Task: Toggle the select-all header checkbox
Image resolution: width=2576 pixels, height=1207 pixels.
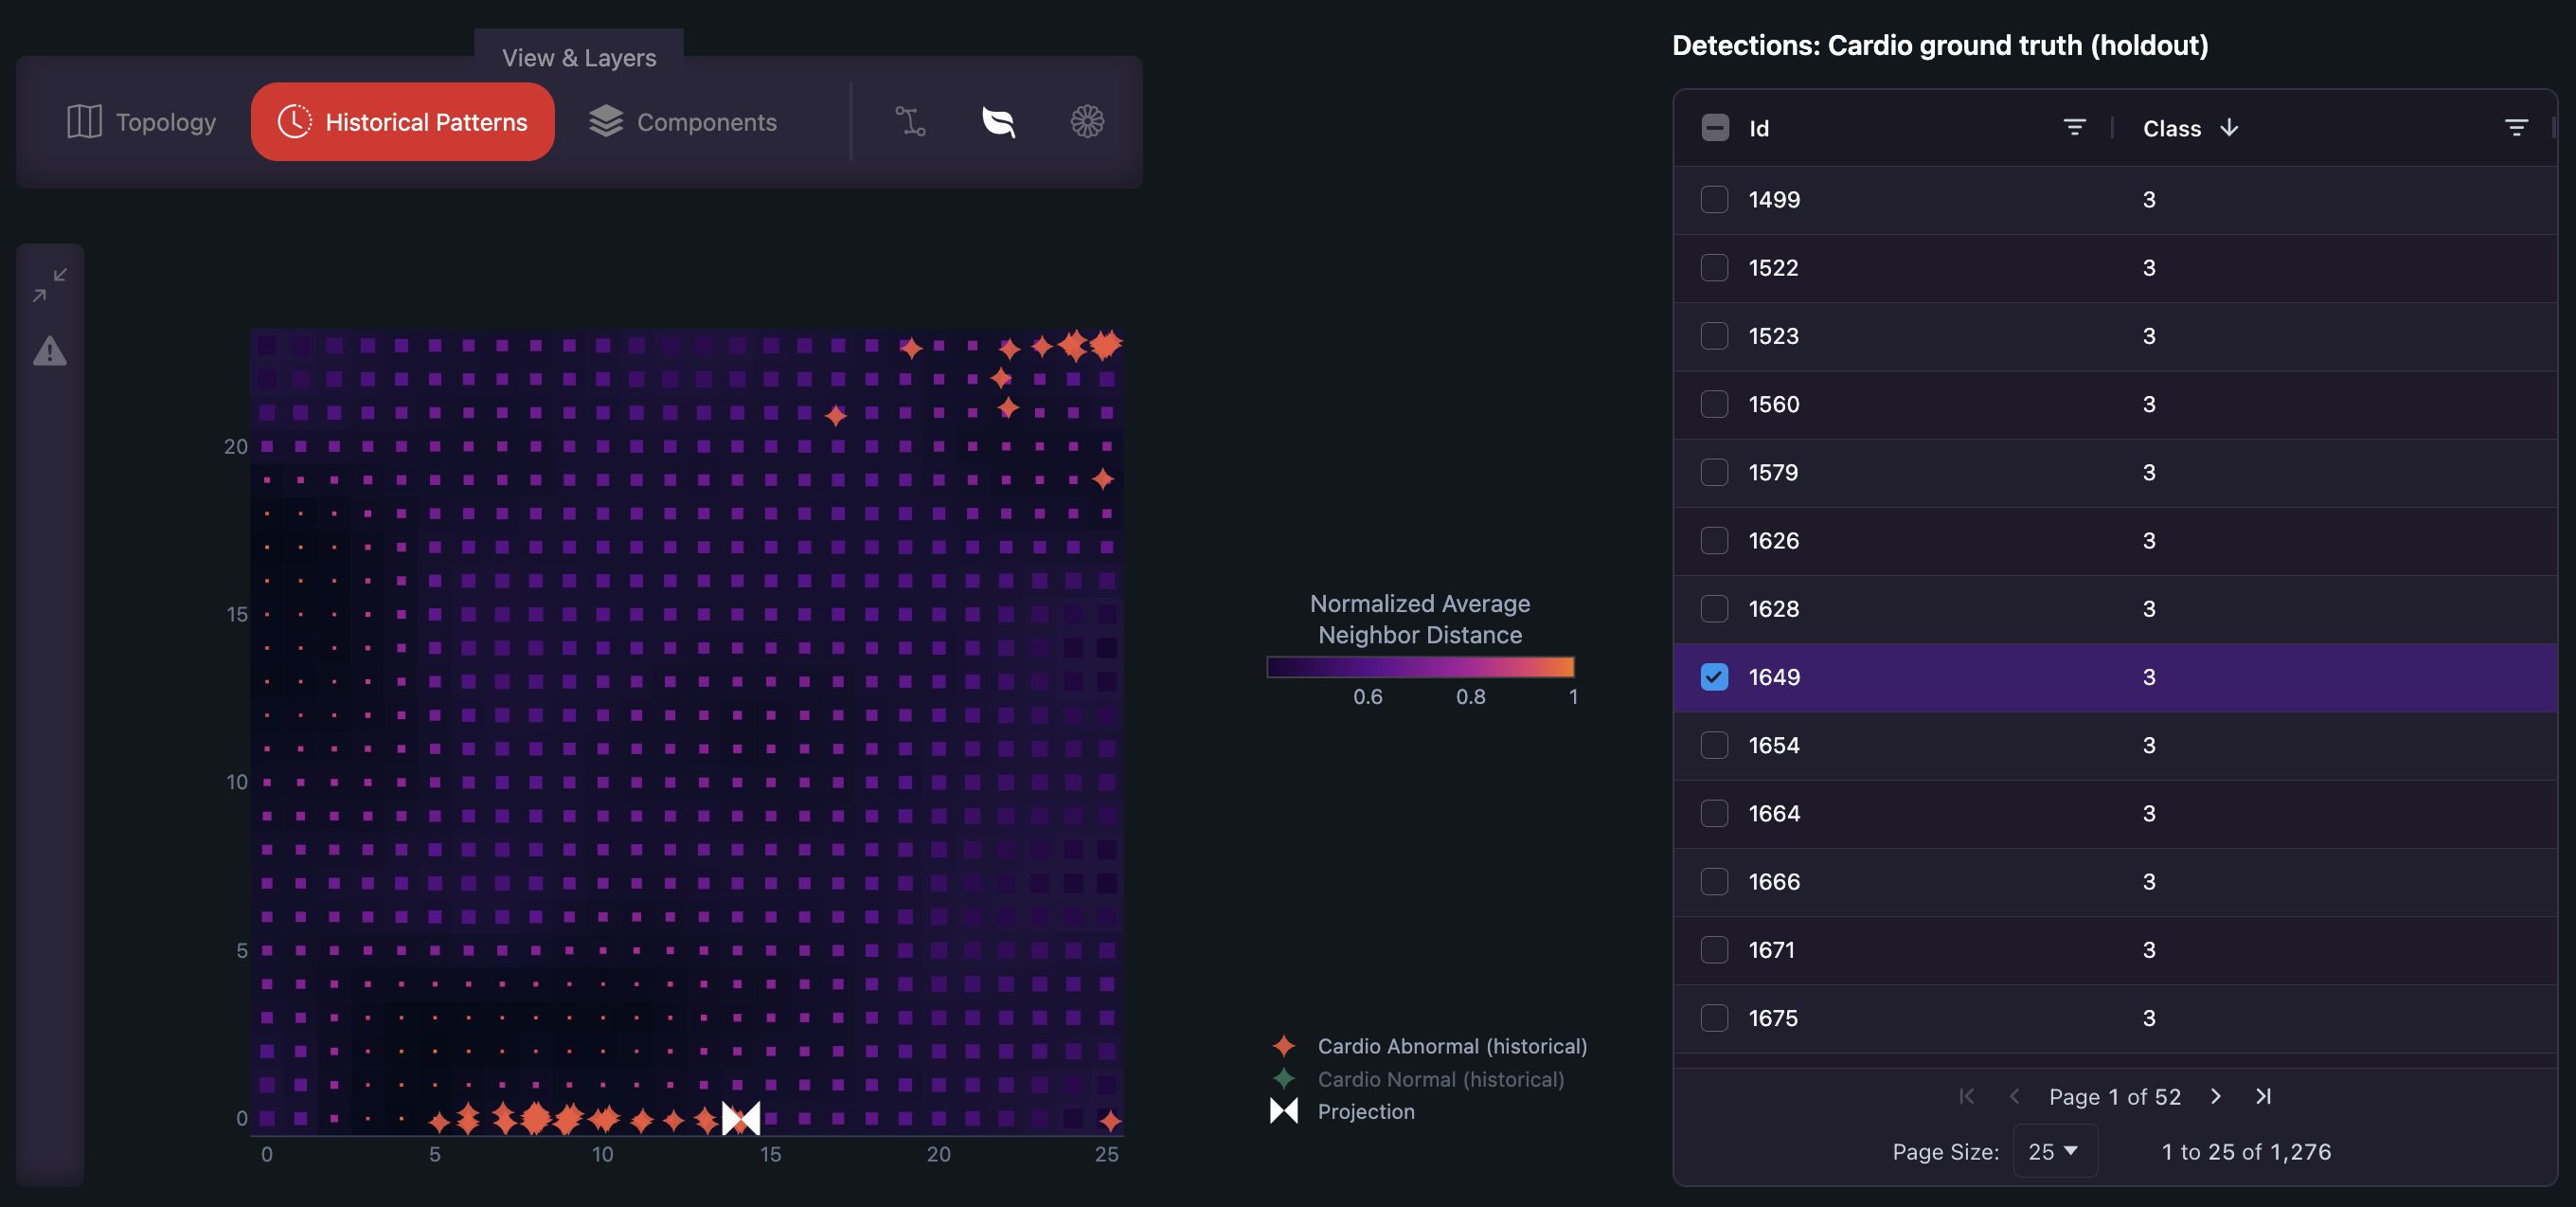Action: coord(1714,128)
